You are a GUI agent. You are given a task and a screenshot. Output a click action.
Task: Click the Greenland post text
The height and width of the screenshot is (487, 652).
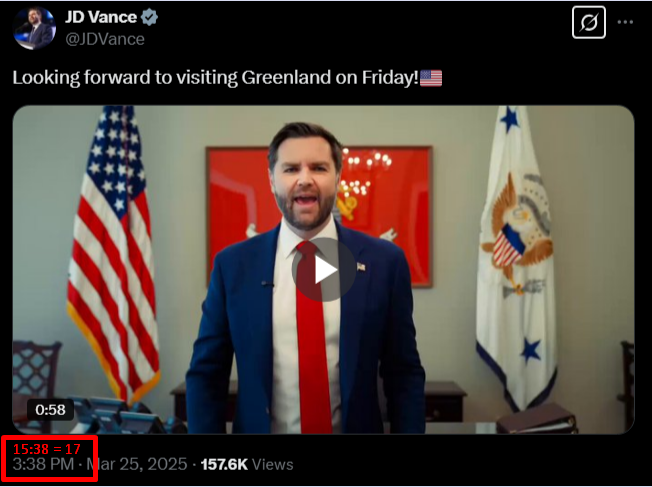(215, 78)
